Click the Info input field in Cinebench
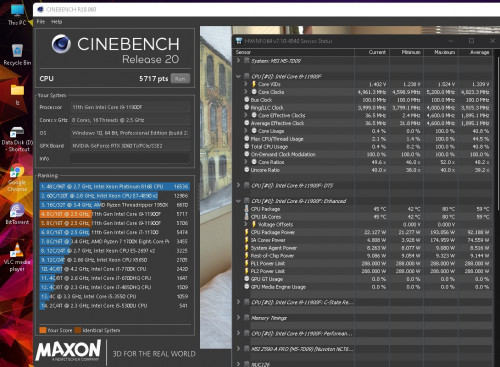Screen dimensions: 500x367 click(x=130, y=159)
